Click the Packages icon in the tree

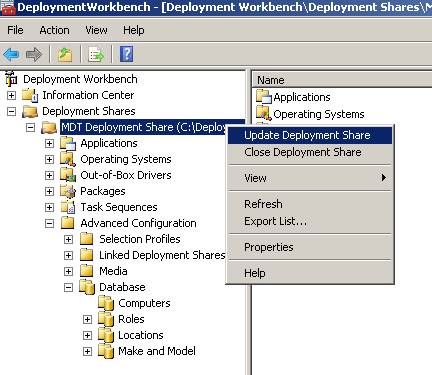[x=68, y=191]
